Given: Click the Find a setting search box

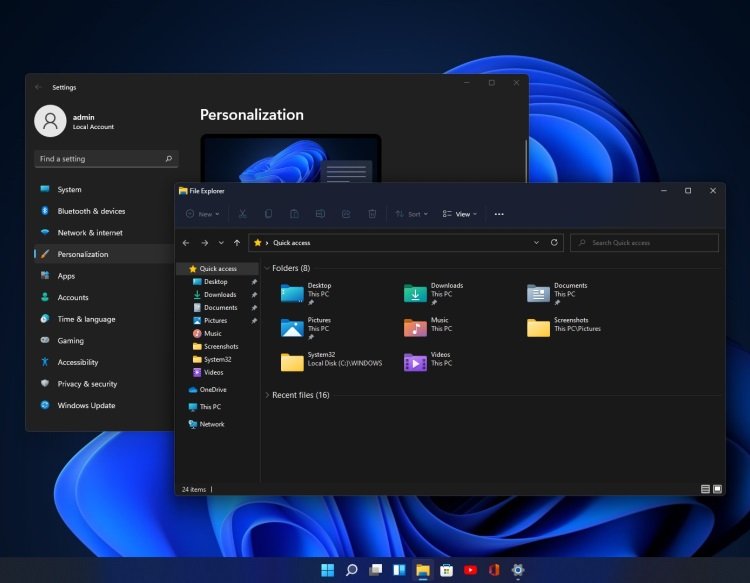Looking at the screenshot, I should point(106,159).
